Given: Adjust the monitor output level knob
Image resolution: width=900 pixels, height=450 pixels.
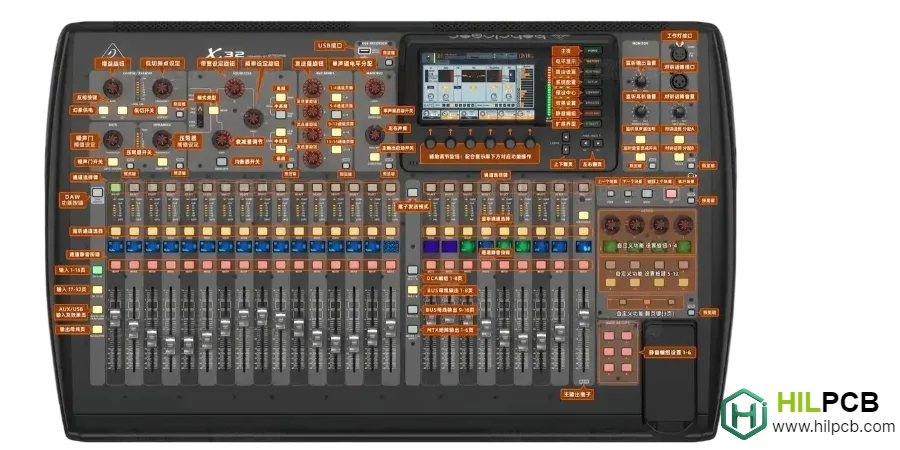Looking at the screenshot, I should [641, 80].
